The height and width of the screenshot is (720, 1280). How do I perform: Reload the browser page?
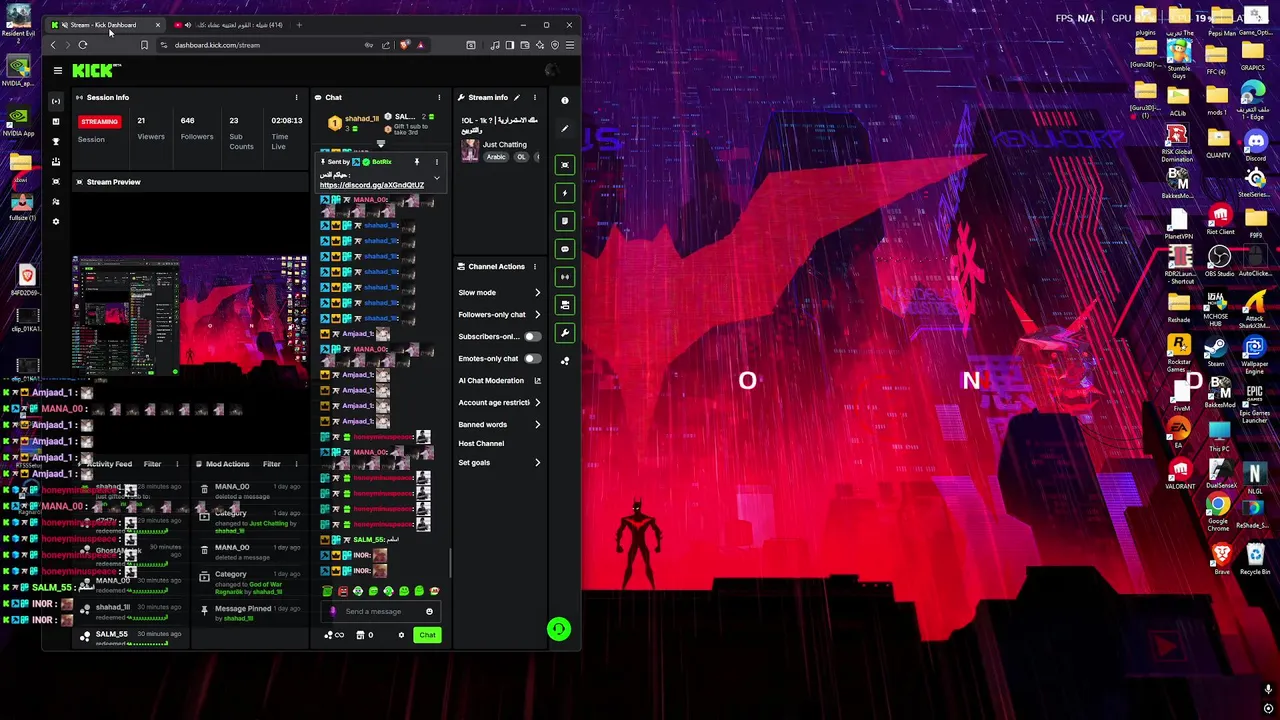83,45
